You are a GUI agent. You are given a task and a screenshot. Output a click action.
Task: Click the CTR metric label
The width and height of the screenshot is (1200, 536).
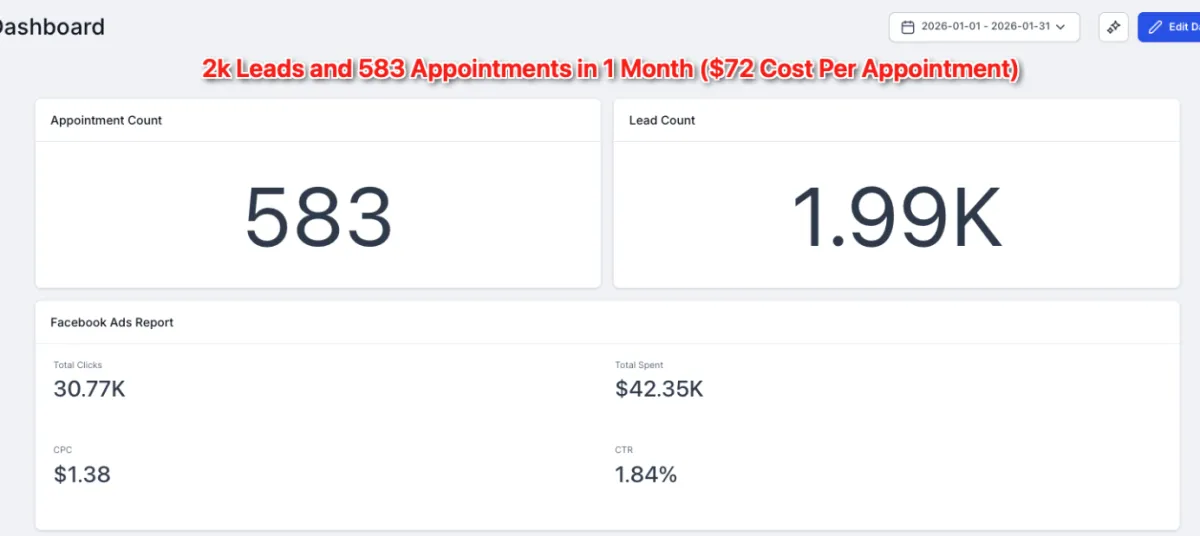(x=624, y=450)
